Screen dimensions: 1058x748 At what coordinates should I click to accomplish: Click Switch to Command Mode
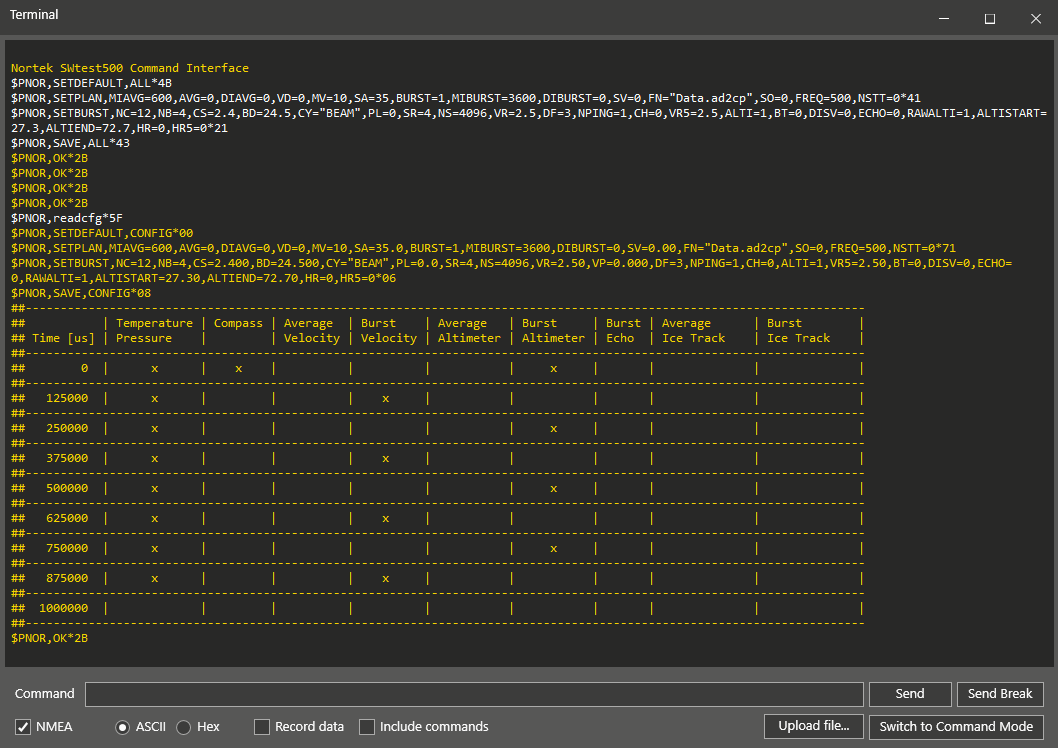pos(956,726)
